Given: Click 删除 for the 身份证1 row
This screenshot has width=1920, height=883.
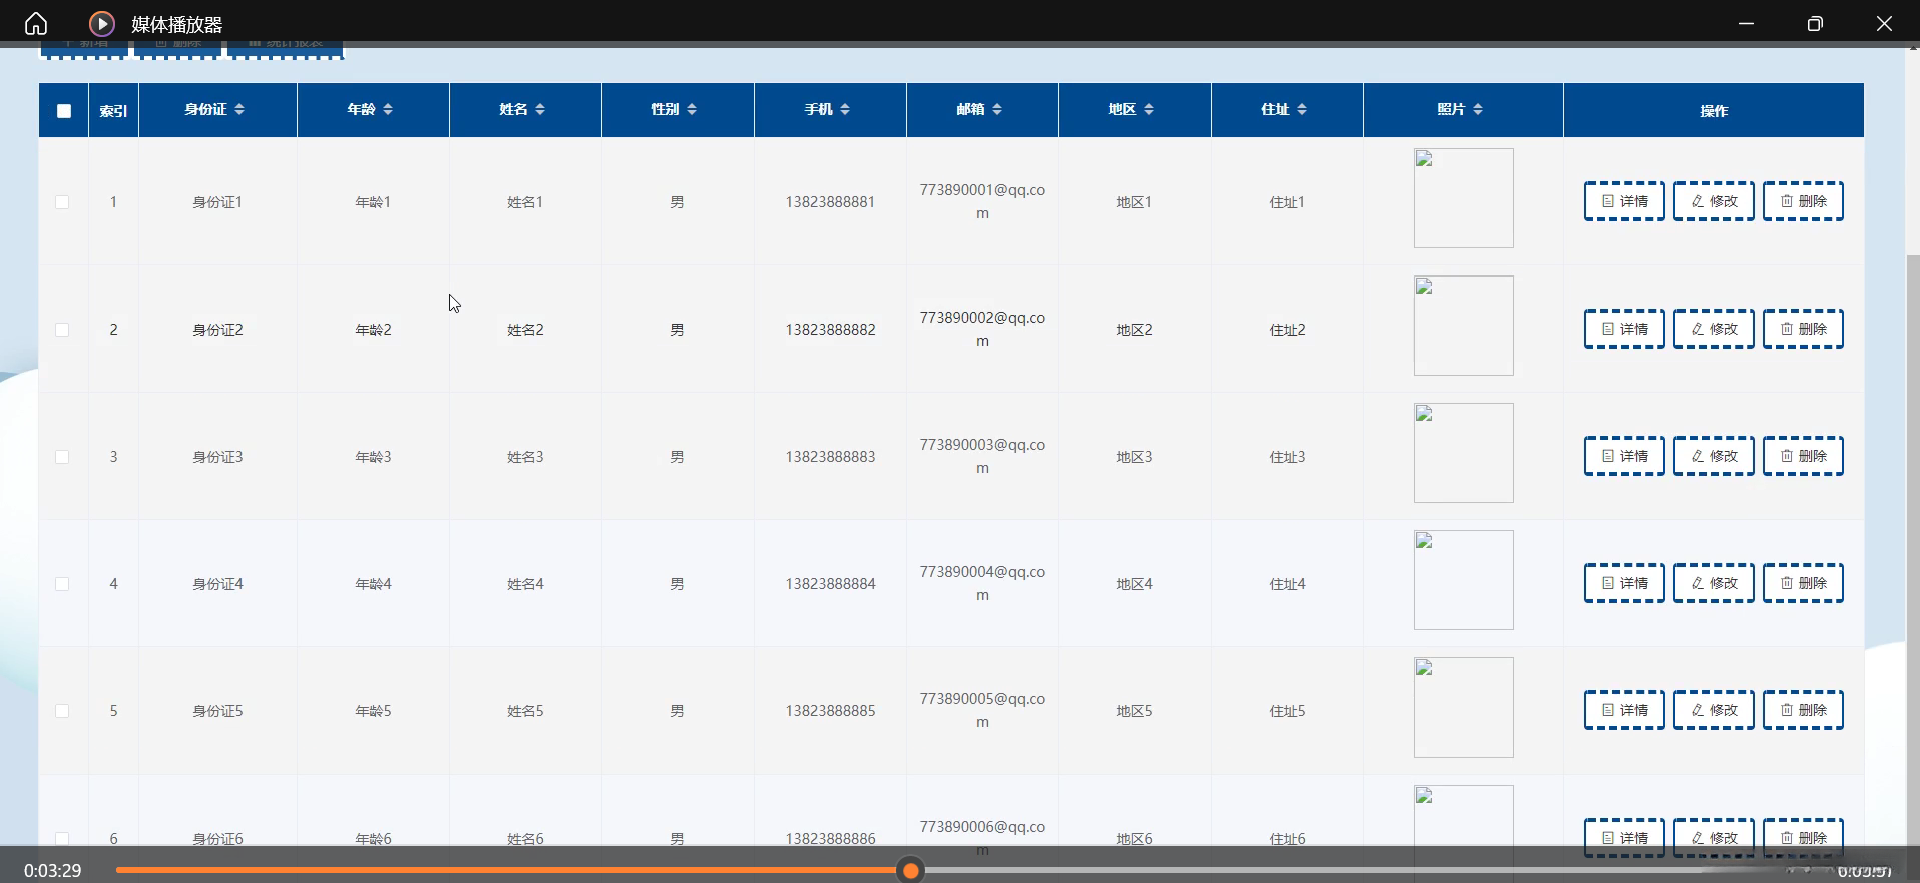Looking at the screenshot, I should [x=1803, y=201].
